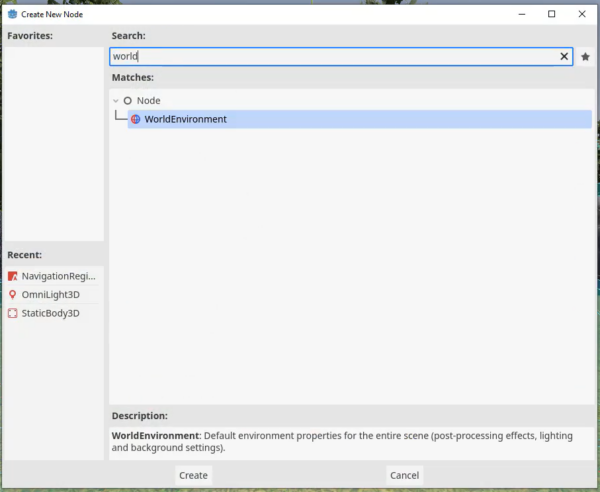Click the Node circle icon

[x=128, y=101]
